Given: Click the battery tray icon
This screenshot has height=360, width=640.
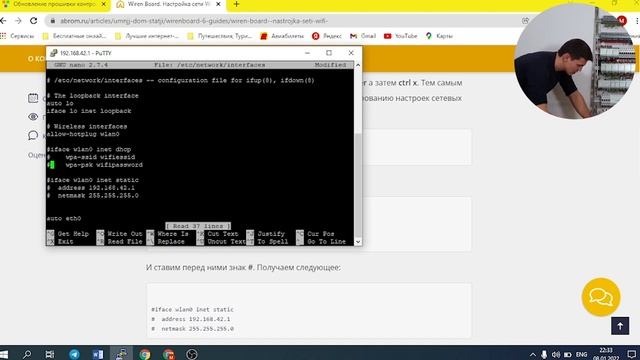Looking at the screenshot, I should [567, 354].
